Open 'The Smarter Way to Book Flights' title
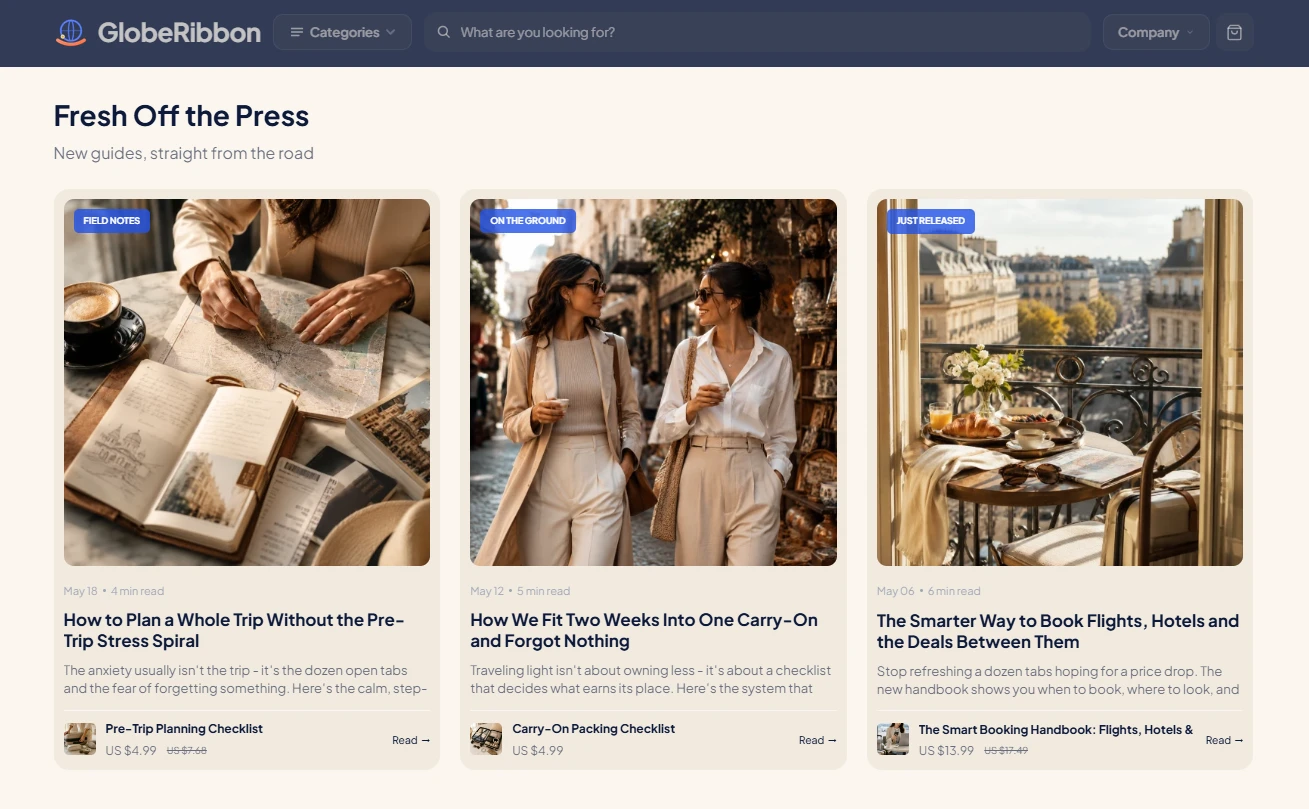 tap(1058, 631)
